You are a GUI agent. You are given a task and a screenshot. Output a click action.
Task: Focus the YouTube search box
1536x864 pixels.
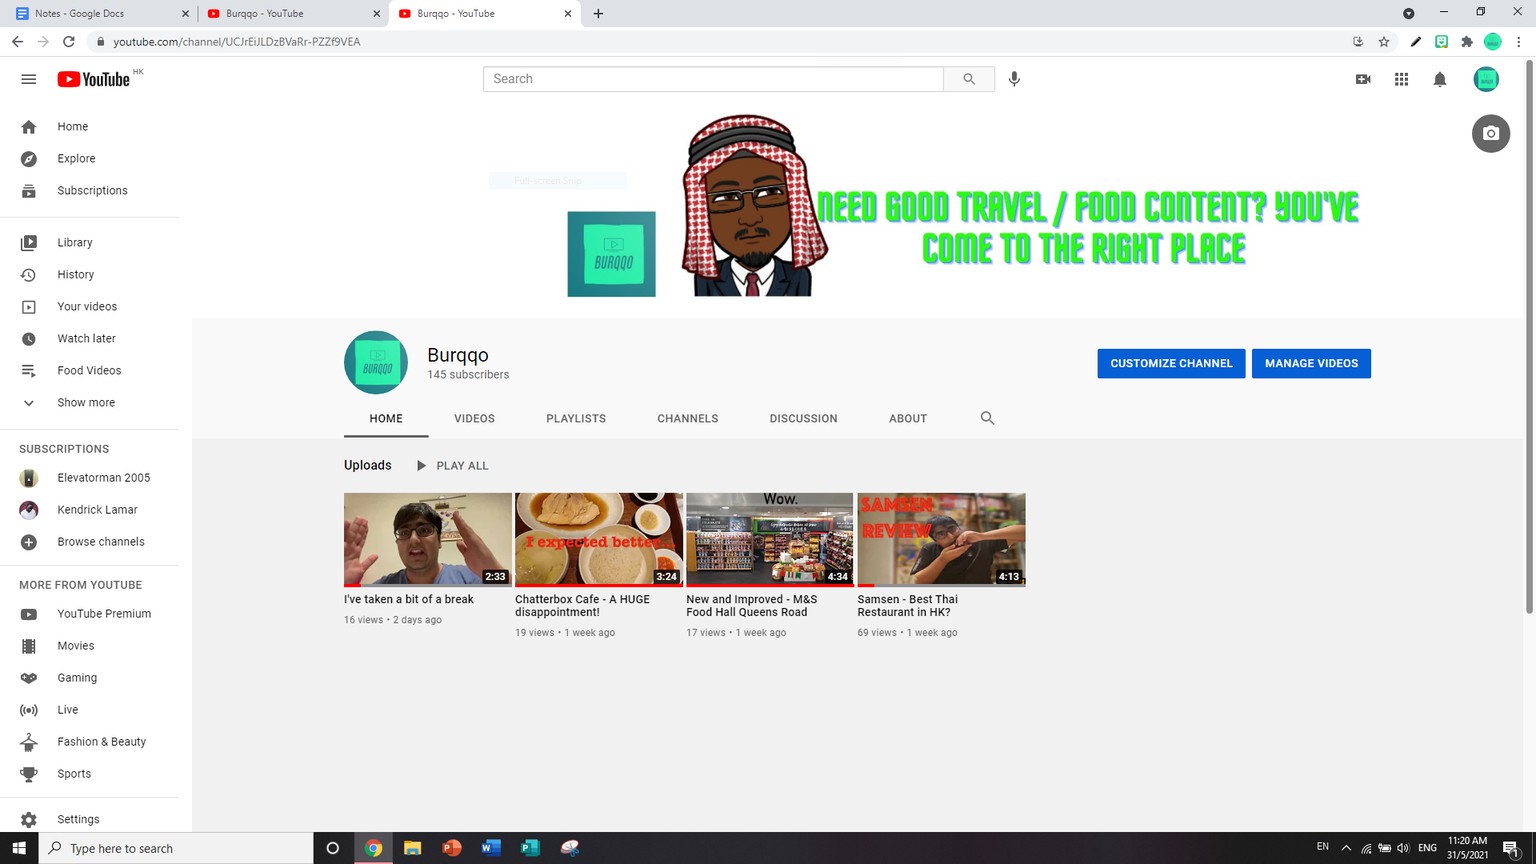coord(713,79)
